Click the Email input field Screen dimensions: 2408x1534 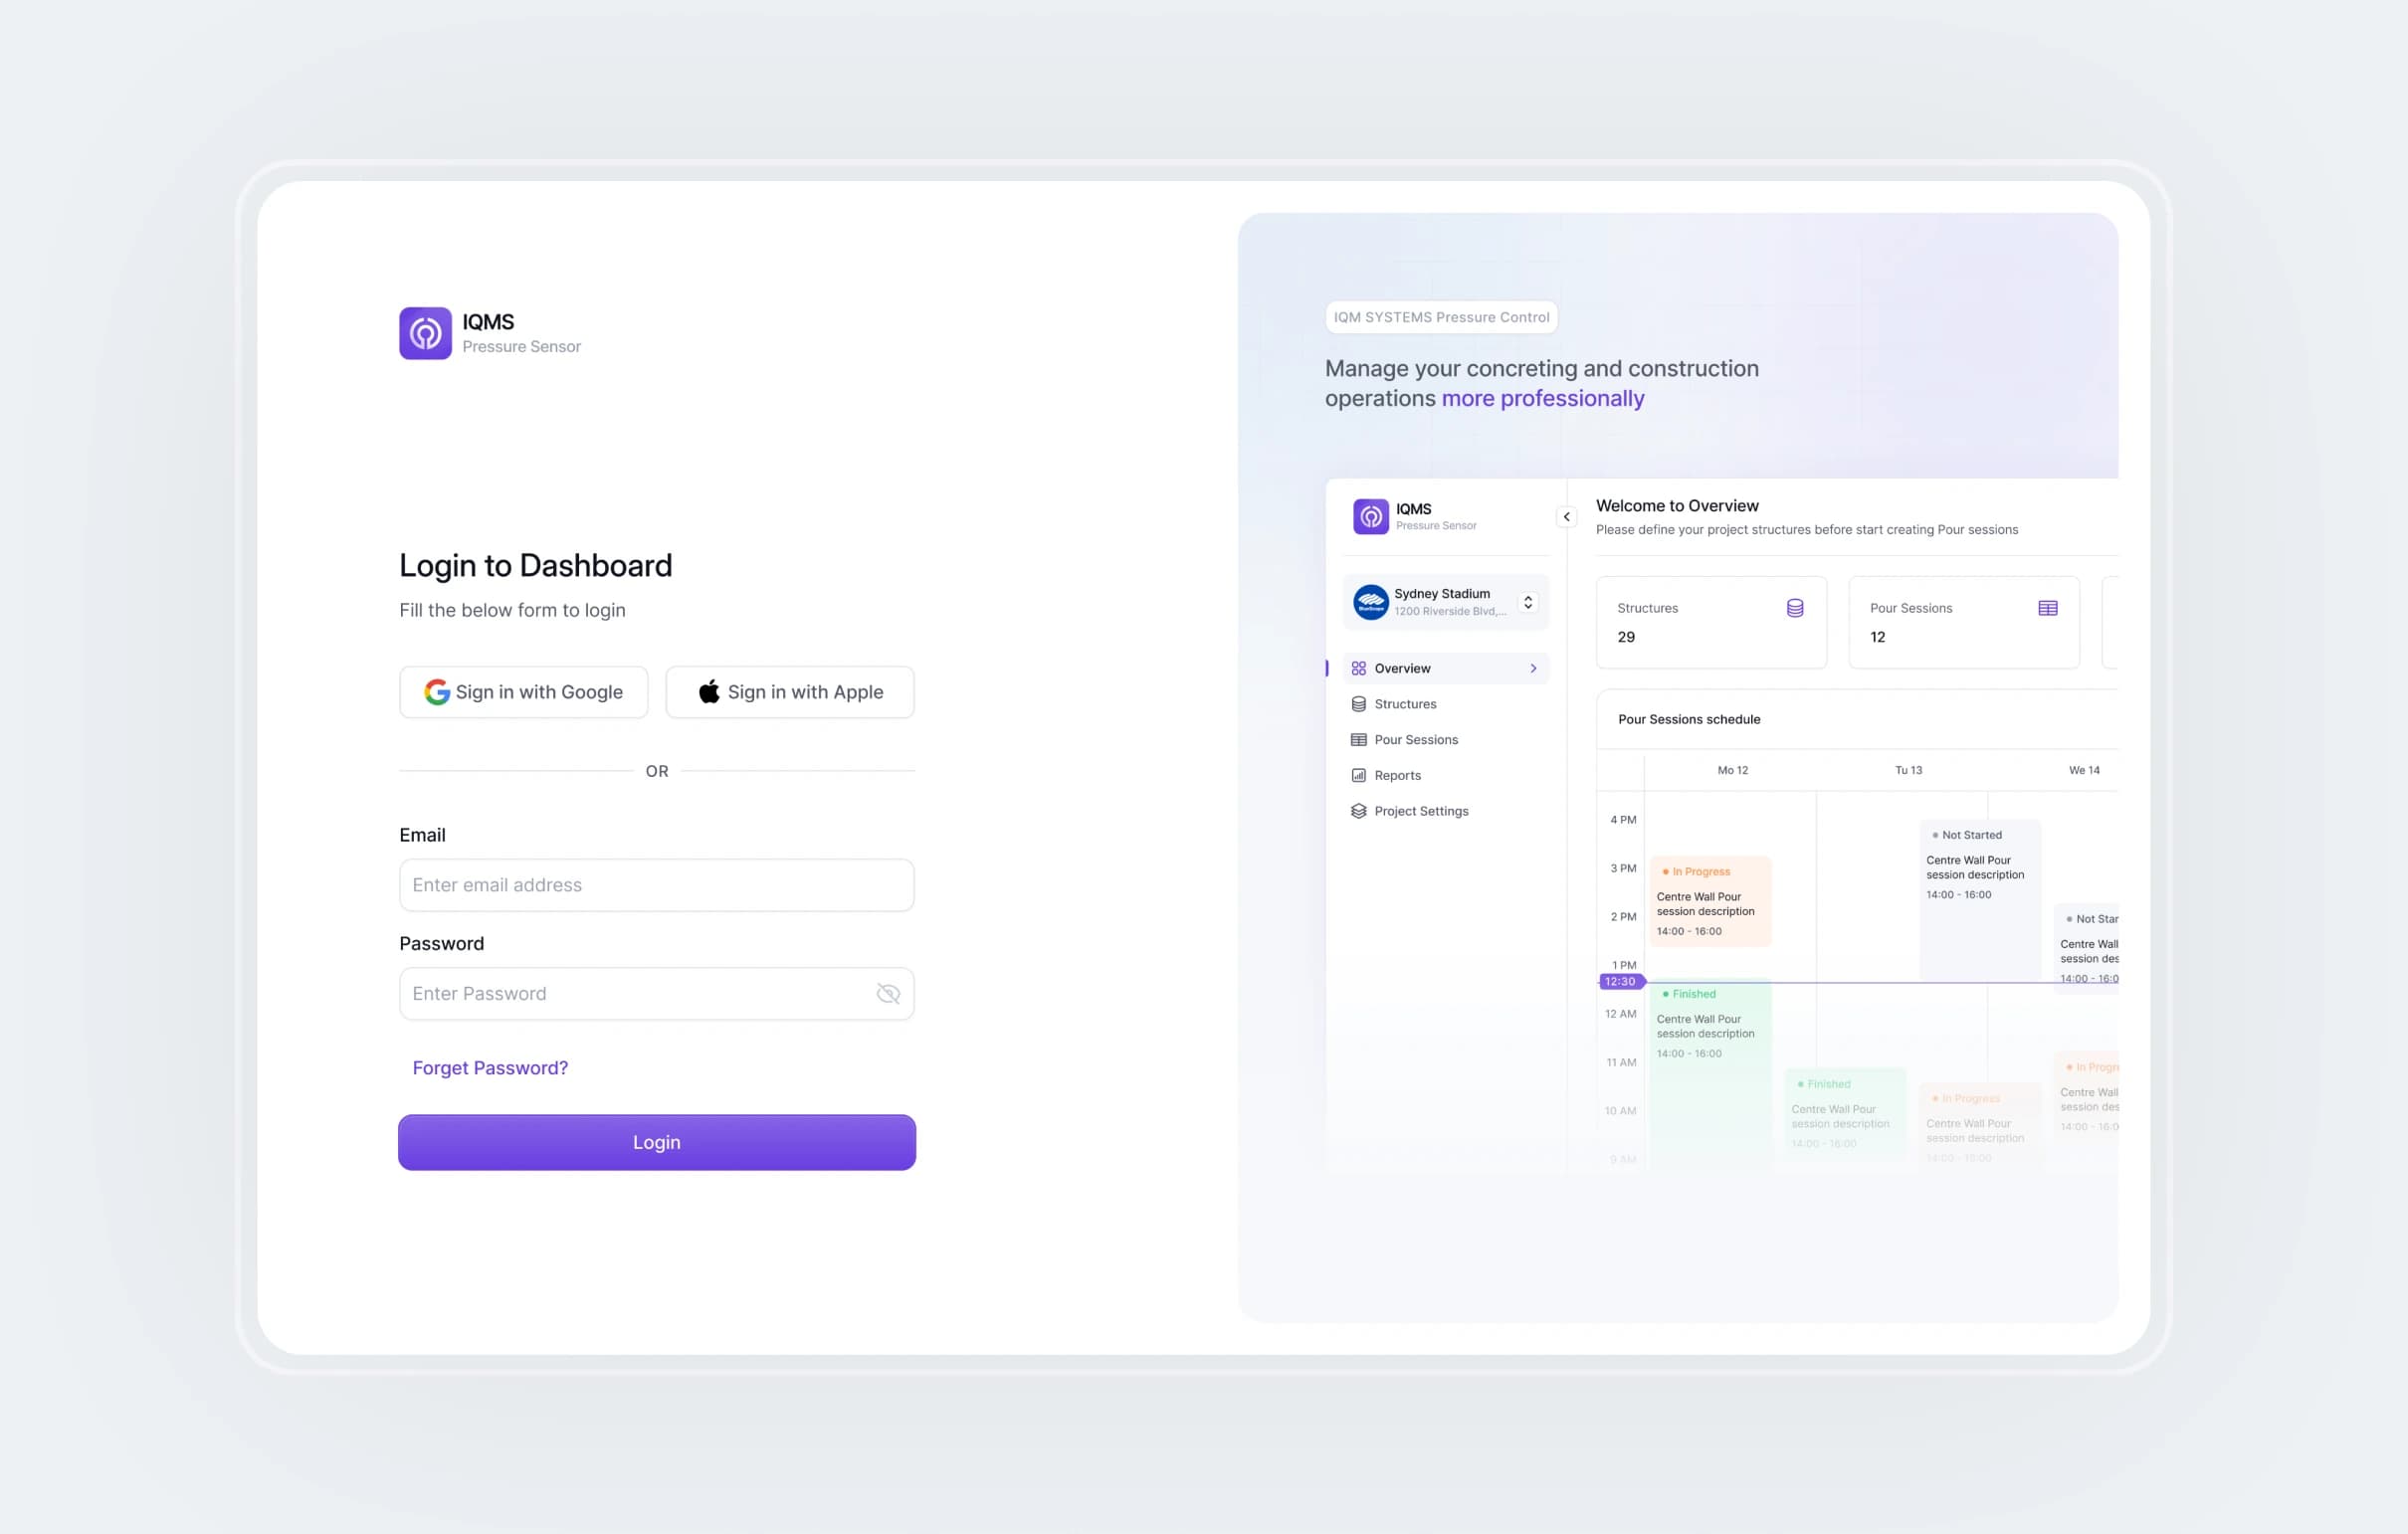point(657,884)
